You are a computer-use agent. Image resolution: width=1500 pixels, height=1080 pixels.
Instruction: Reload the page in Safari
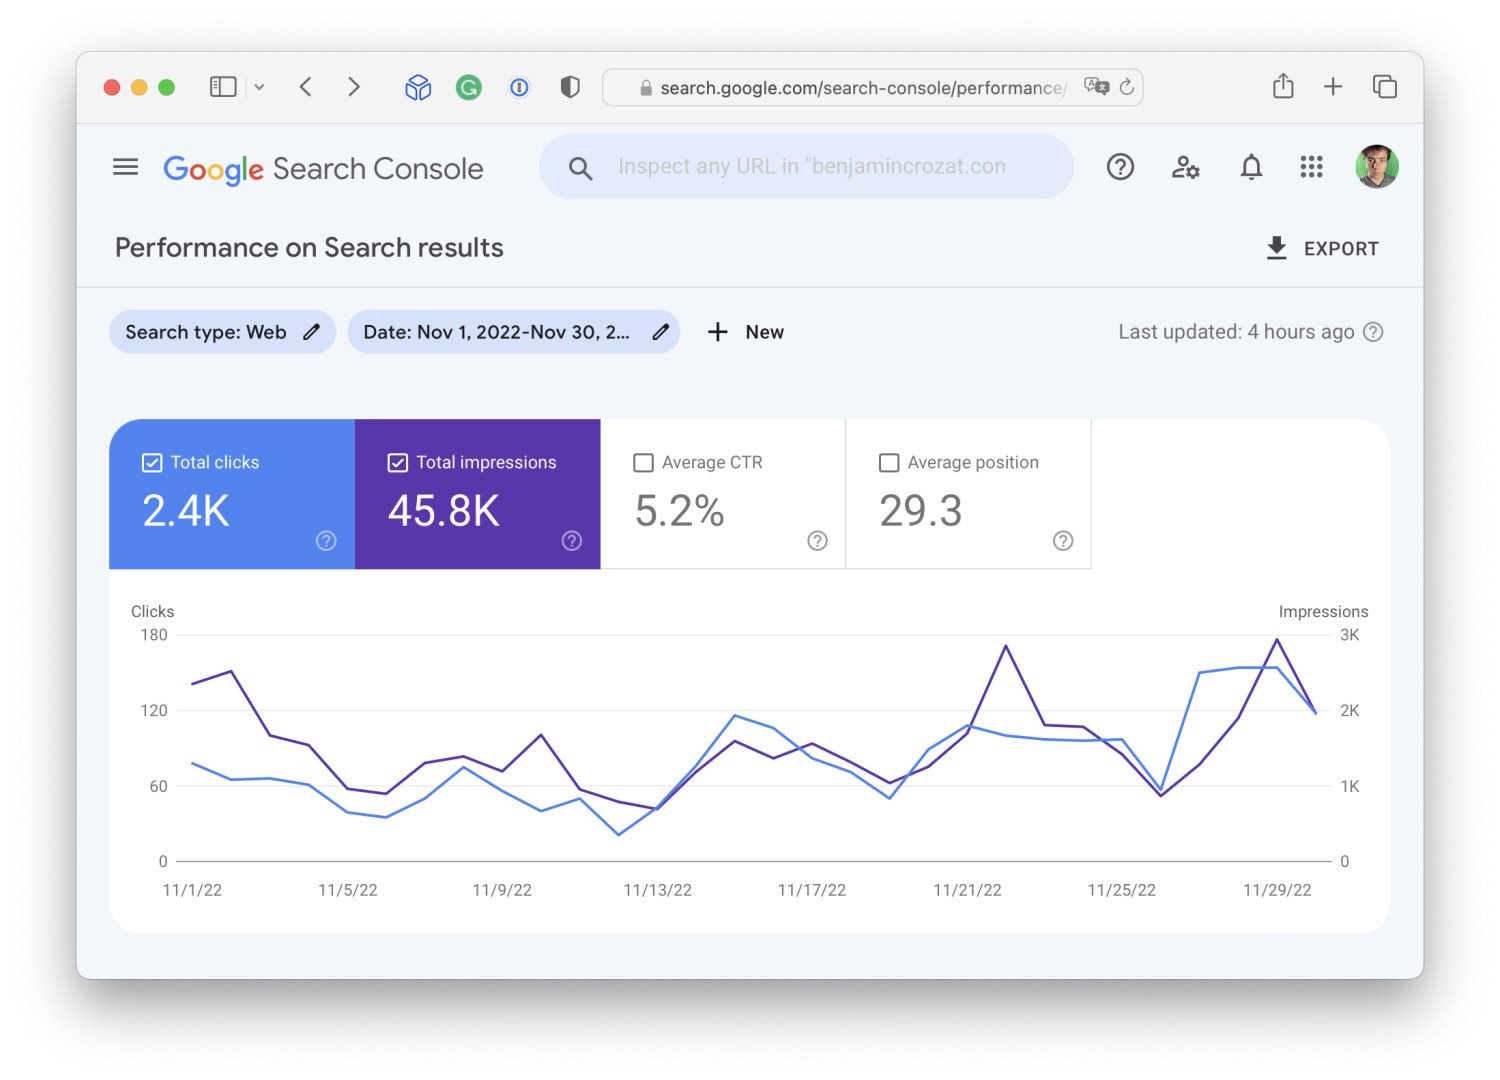[x=1127, y=87]
